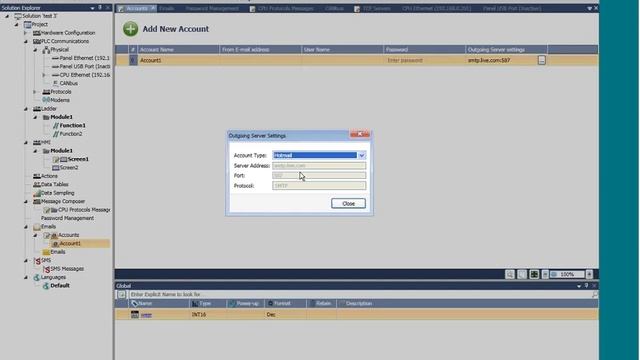Click the Languages icon in the tree
This screenshot has width=640, height=360.
pyautogui.click(x=37, y=278)
